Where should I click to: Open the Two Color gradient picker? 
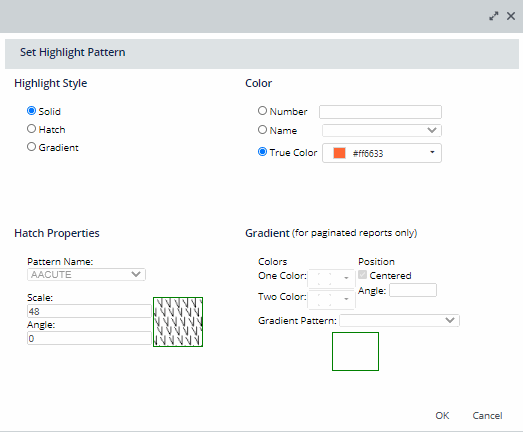tap(331, 299)
